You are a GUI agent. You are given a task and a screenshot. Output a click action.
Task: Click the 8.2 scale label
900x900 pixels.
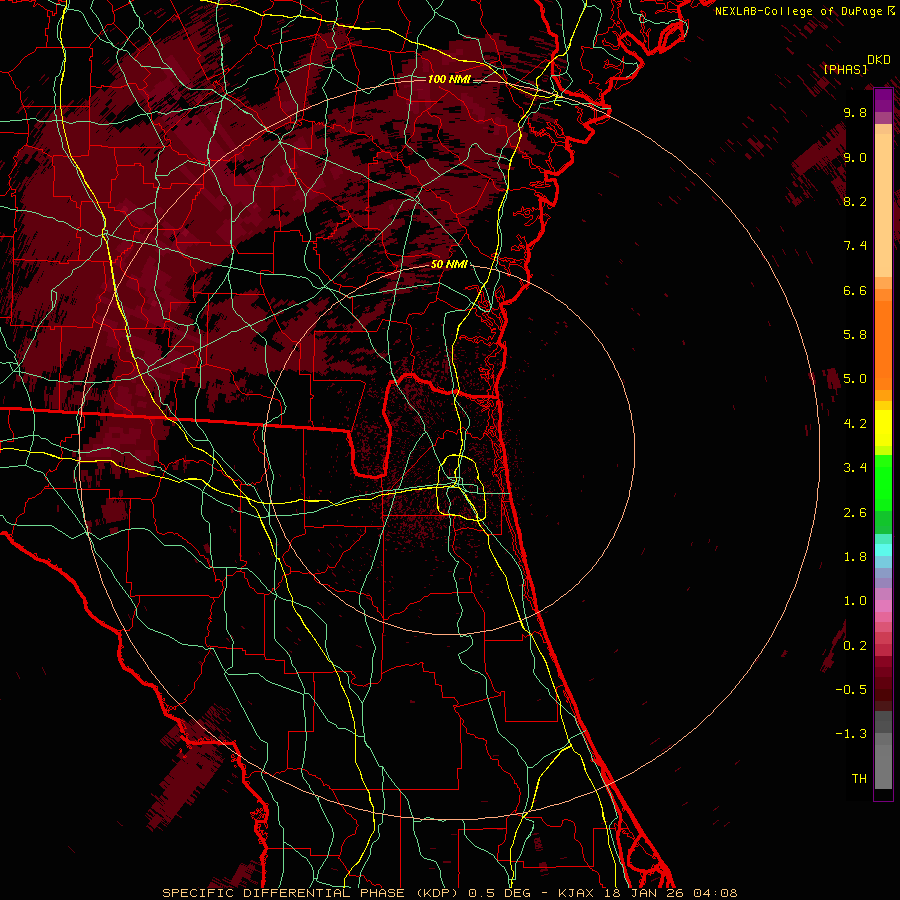855,201
